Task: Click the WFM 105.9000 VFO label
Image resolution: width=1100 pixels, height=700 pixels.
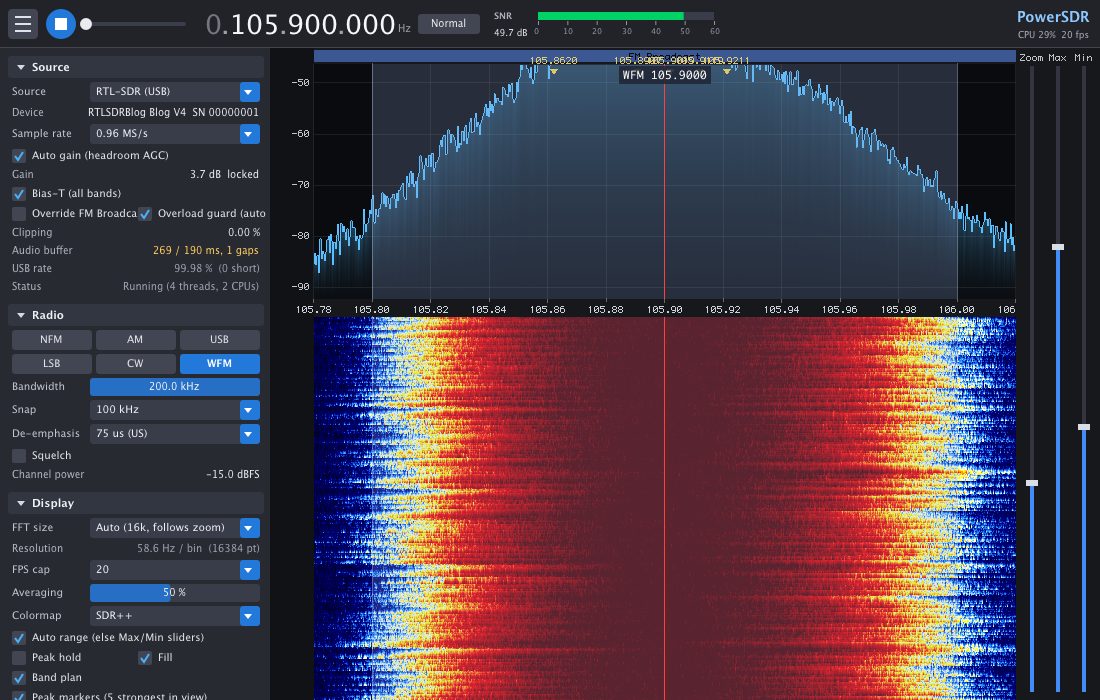Action: tap(664, 75)
